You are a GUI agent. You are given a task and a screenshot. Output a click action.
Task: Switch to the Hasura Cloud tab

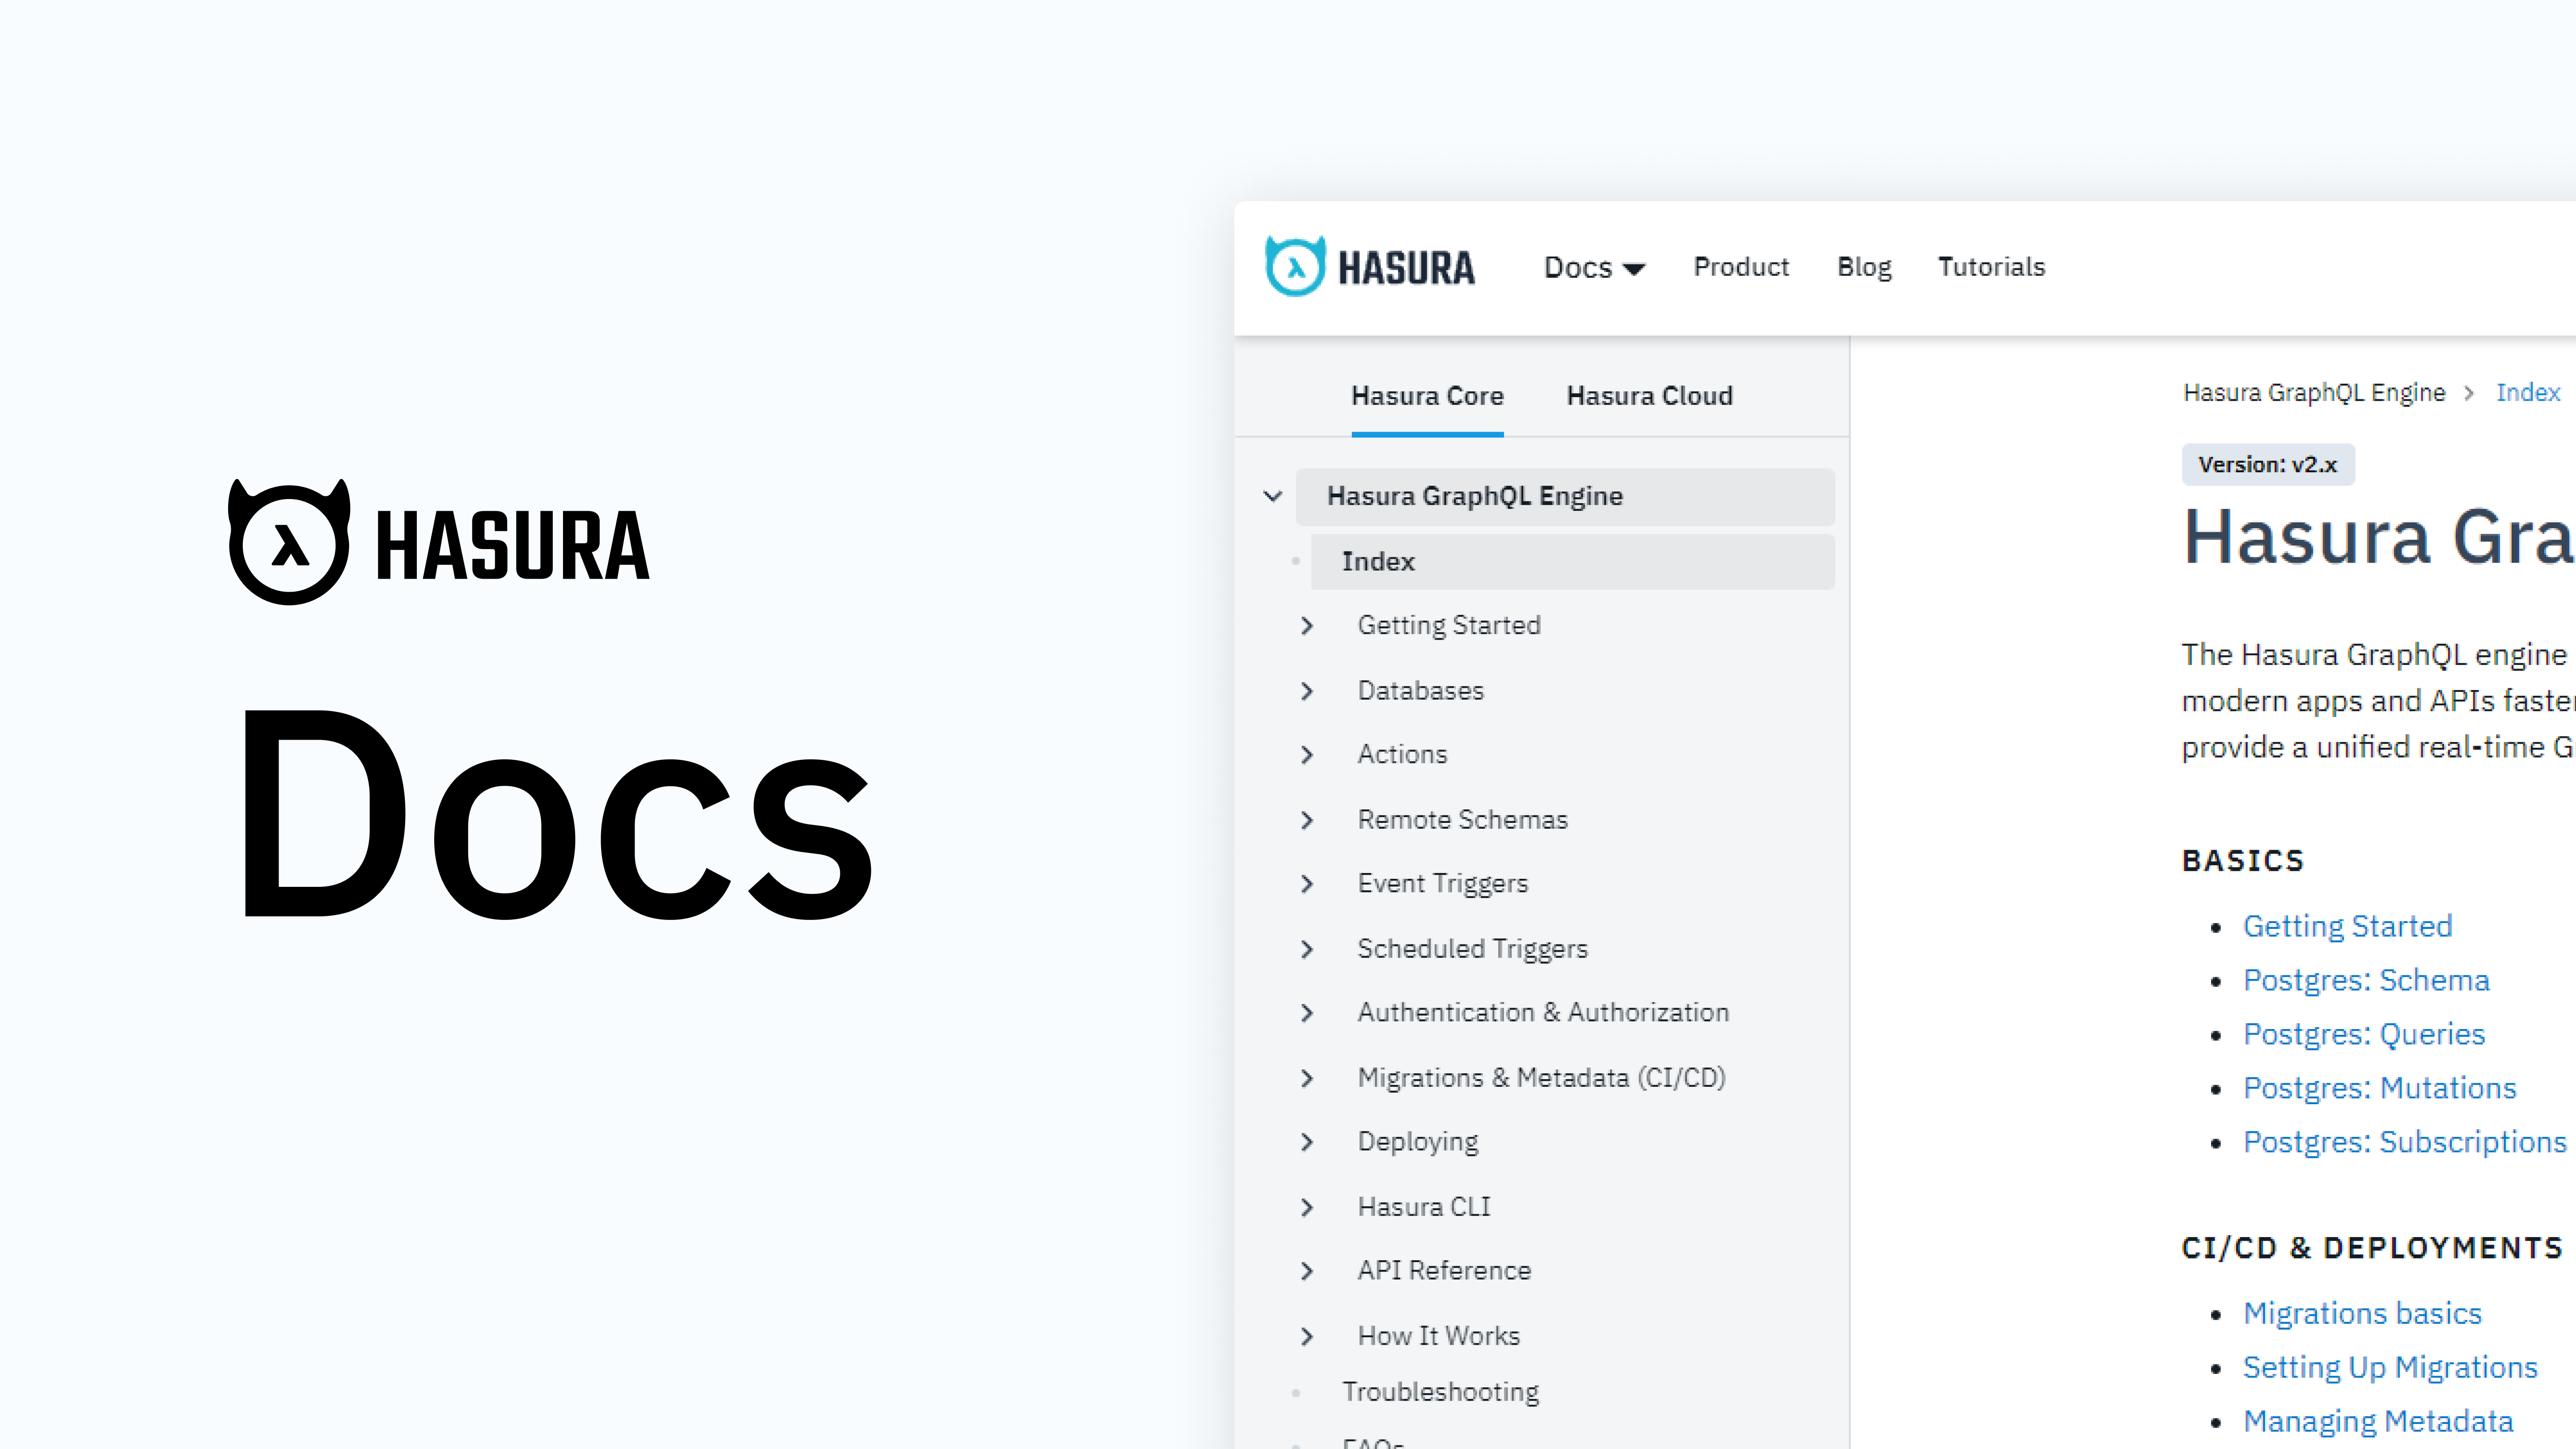(1649, 396)
